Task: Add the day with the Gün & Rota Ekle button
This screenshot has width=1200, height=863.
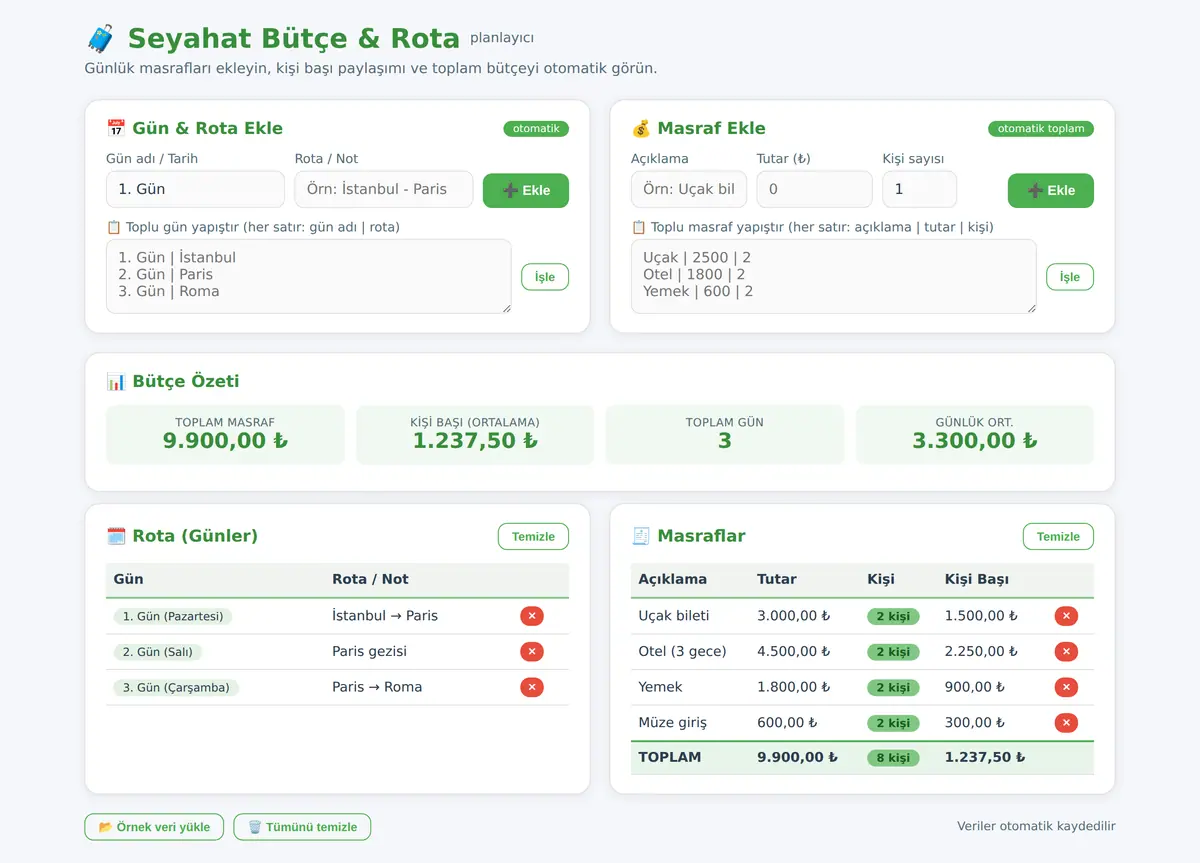Action: [x=526, y=190]
